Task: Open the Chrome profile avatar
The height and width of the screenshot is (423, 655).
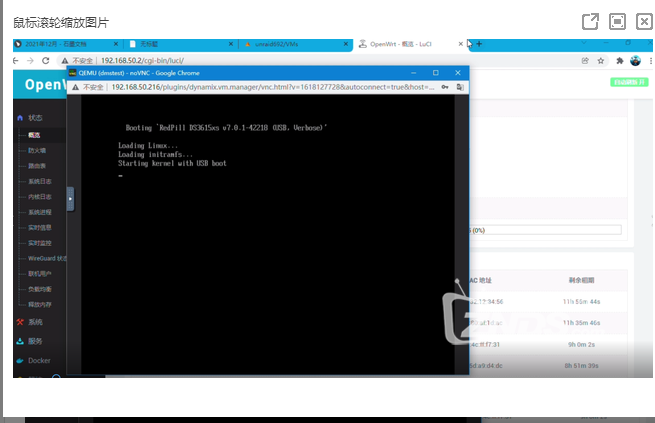Action: click(635, 61)
